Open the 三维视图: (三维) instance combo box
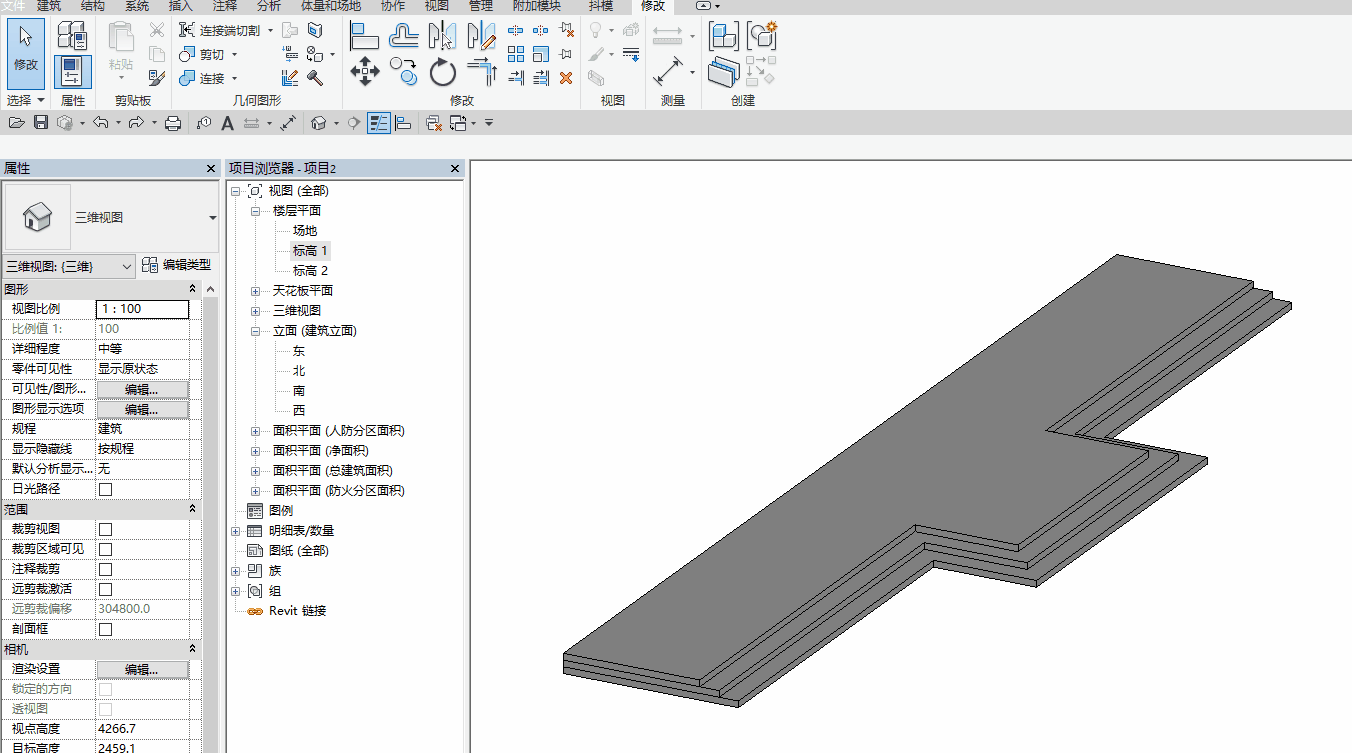The width and height of the screenshot is (1352, 753). point(69,266)
